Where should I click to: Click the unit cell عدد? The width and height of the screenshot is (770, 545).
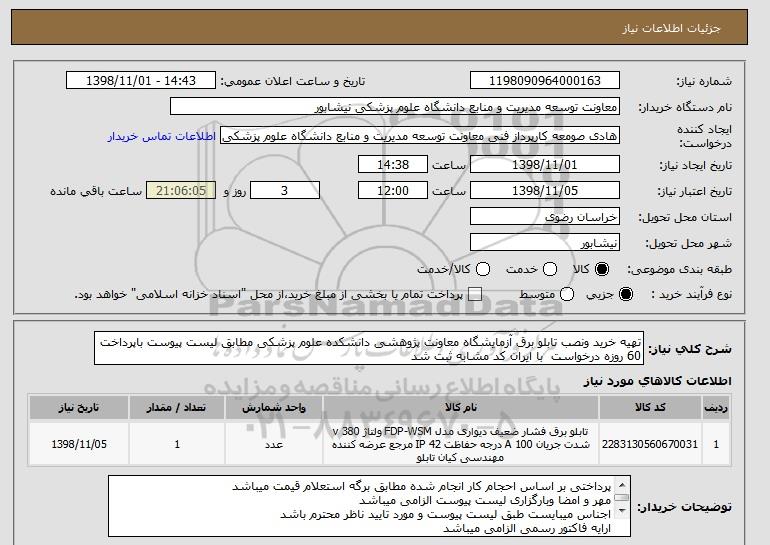(x=274, y=444)
